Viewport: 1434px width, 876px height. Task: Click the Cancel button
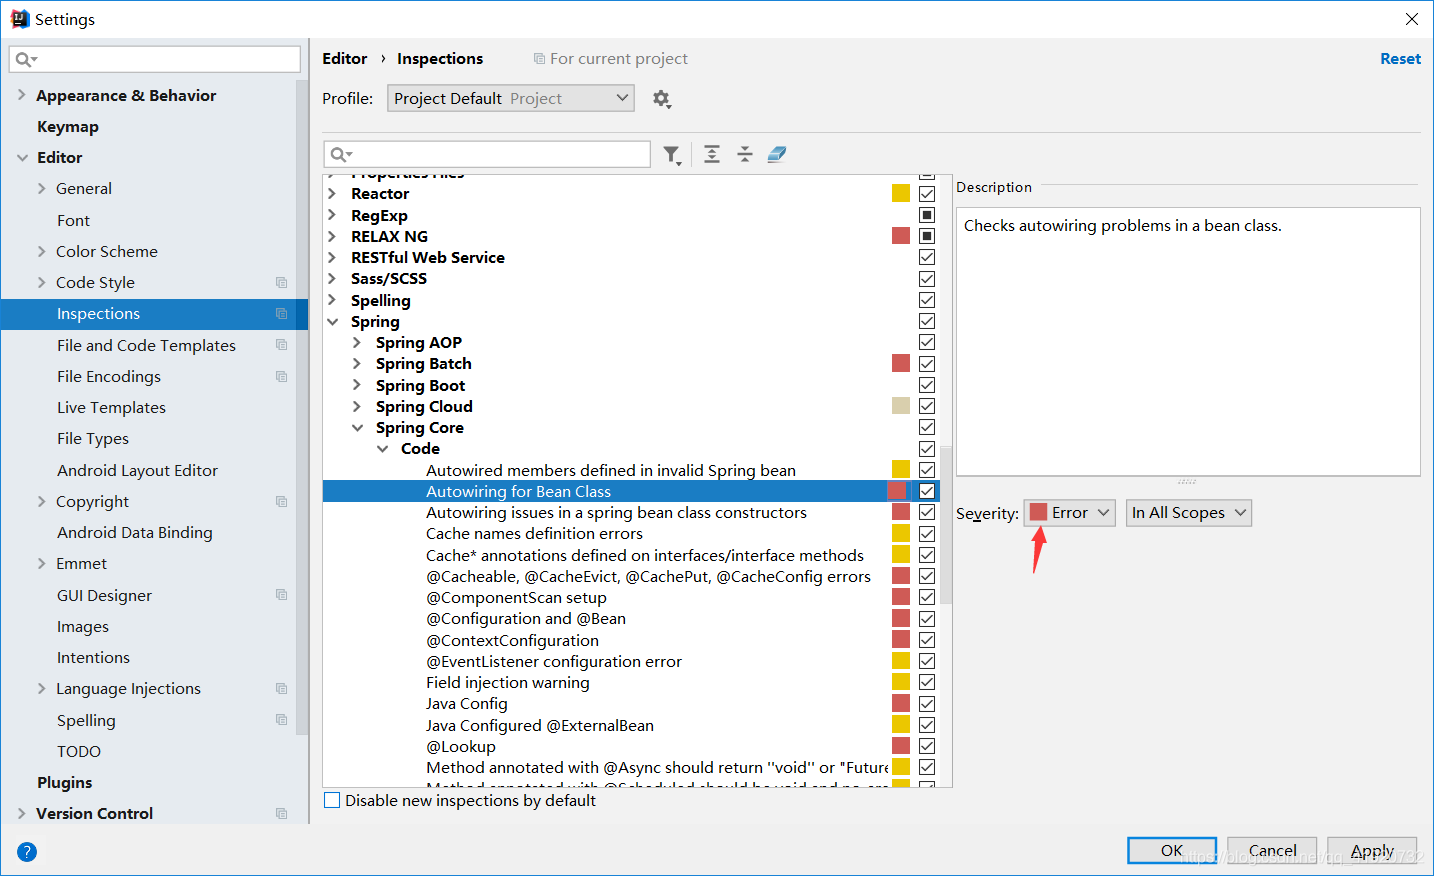(x=1272, y=851)
